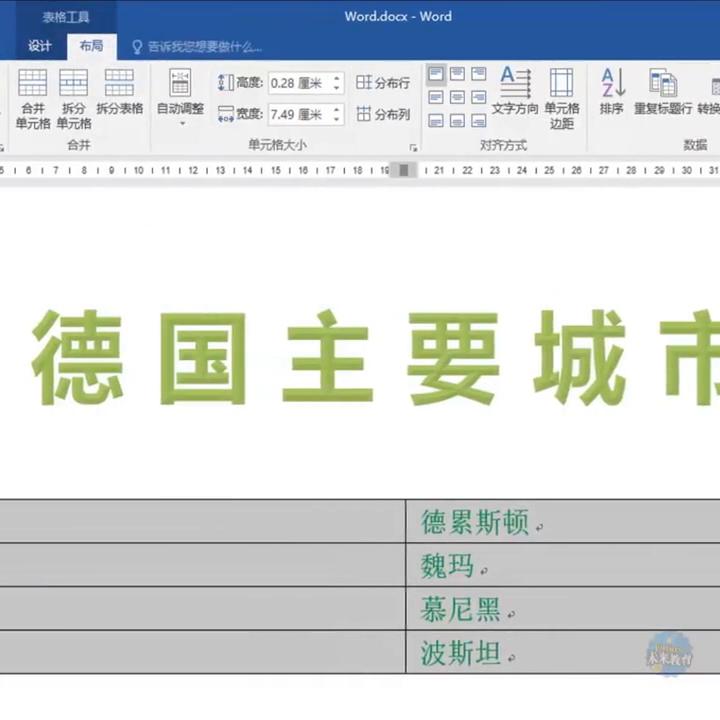Click the empty cell left of 波斯坦
This screenshot has height=720, width=720.
(x=202, y=652)
